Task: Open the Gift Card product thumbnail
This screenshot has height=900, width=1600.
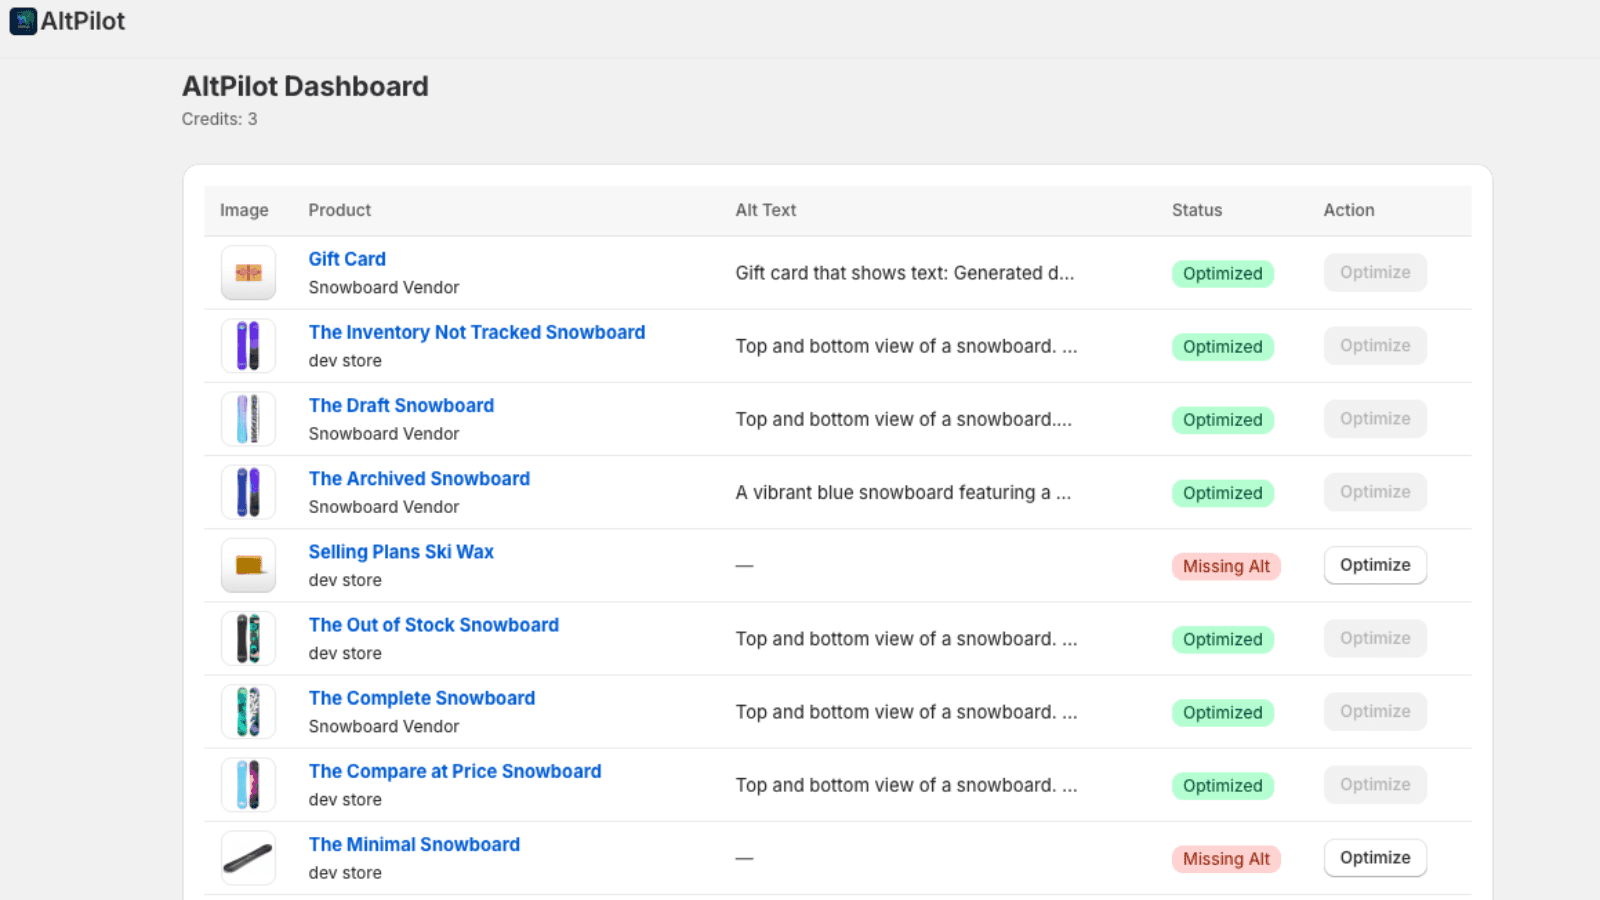Action: tap(248, 273)
